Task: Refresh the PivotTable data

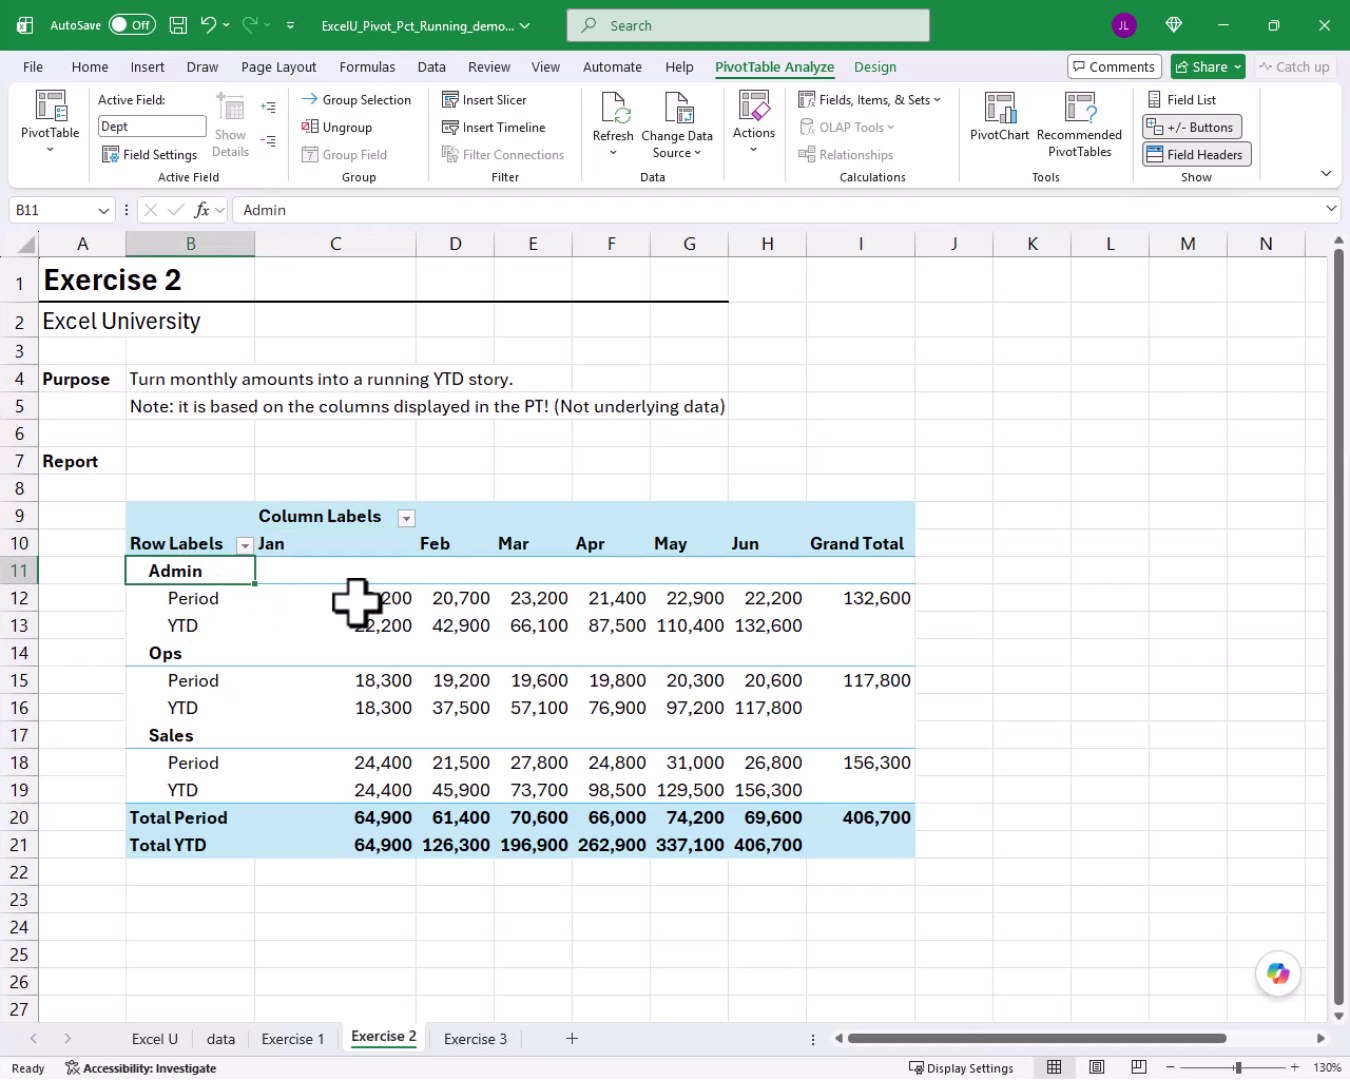Action: 613,124
